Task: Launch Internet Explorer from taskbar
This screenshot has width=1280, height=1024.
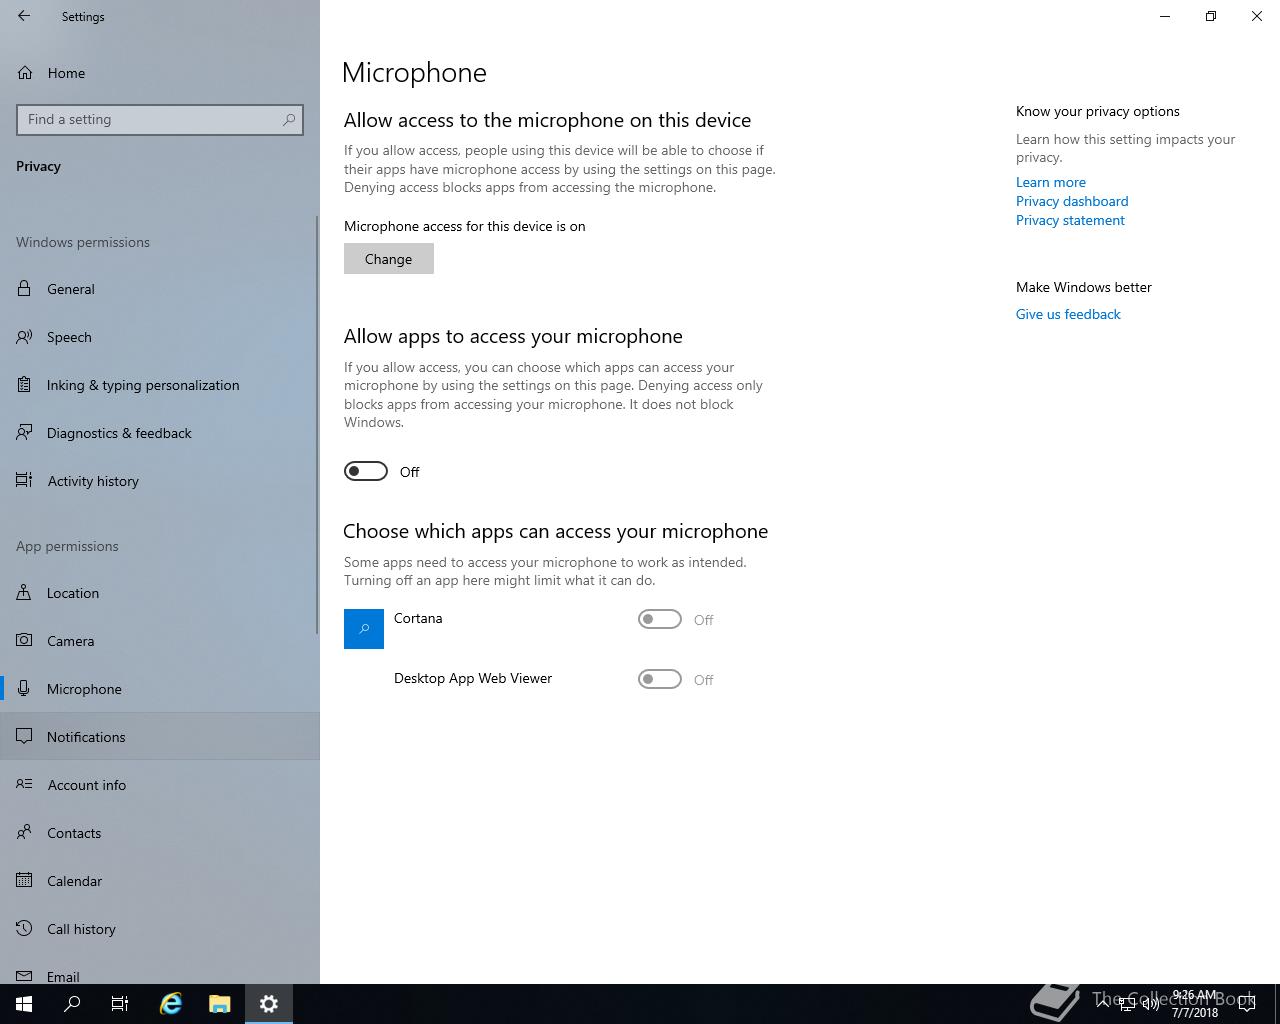Action: point(171,1004)
